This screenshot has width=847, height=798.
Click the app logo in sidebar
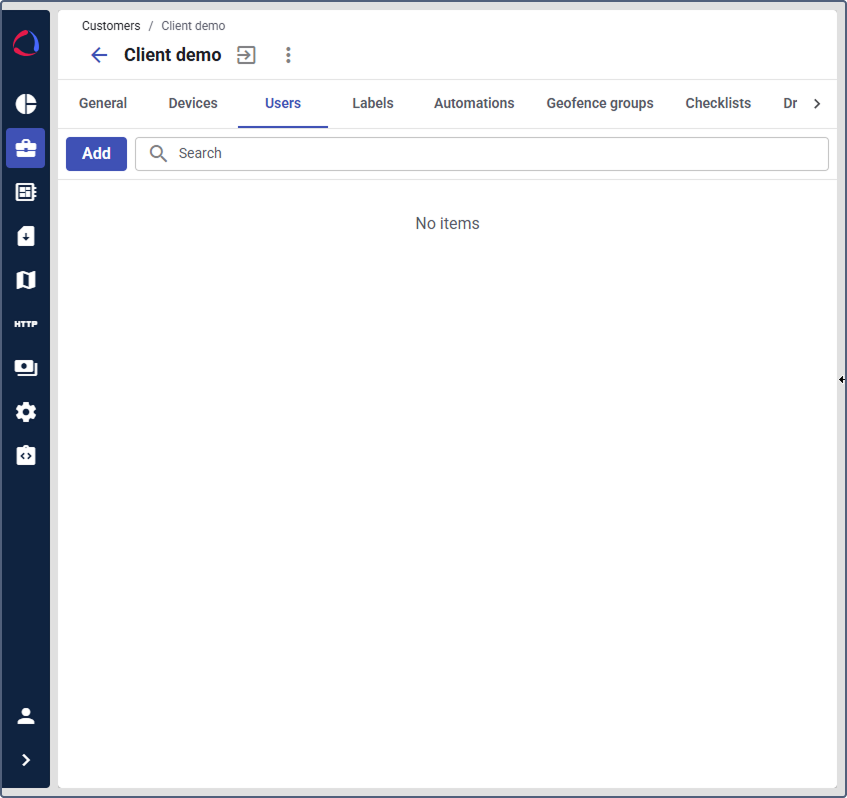point(26,44)
